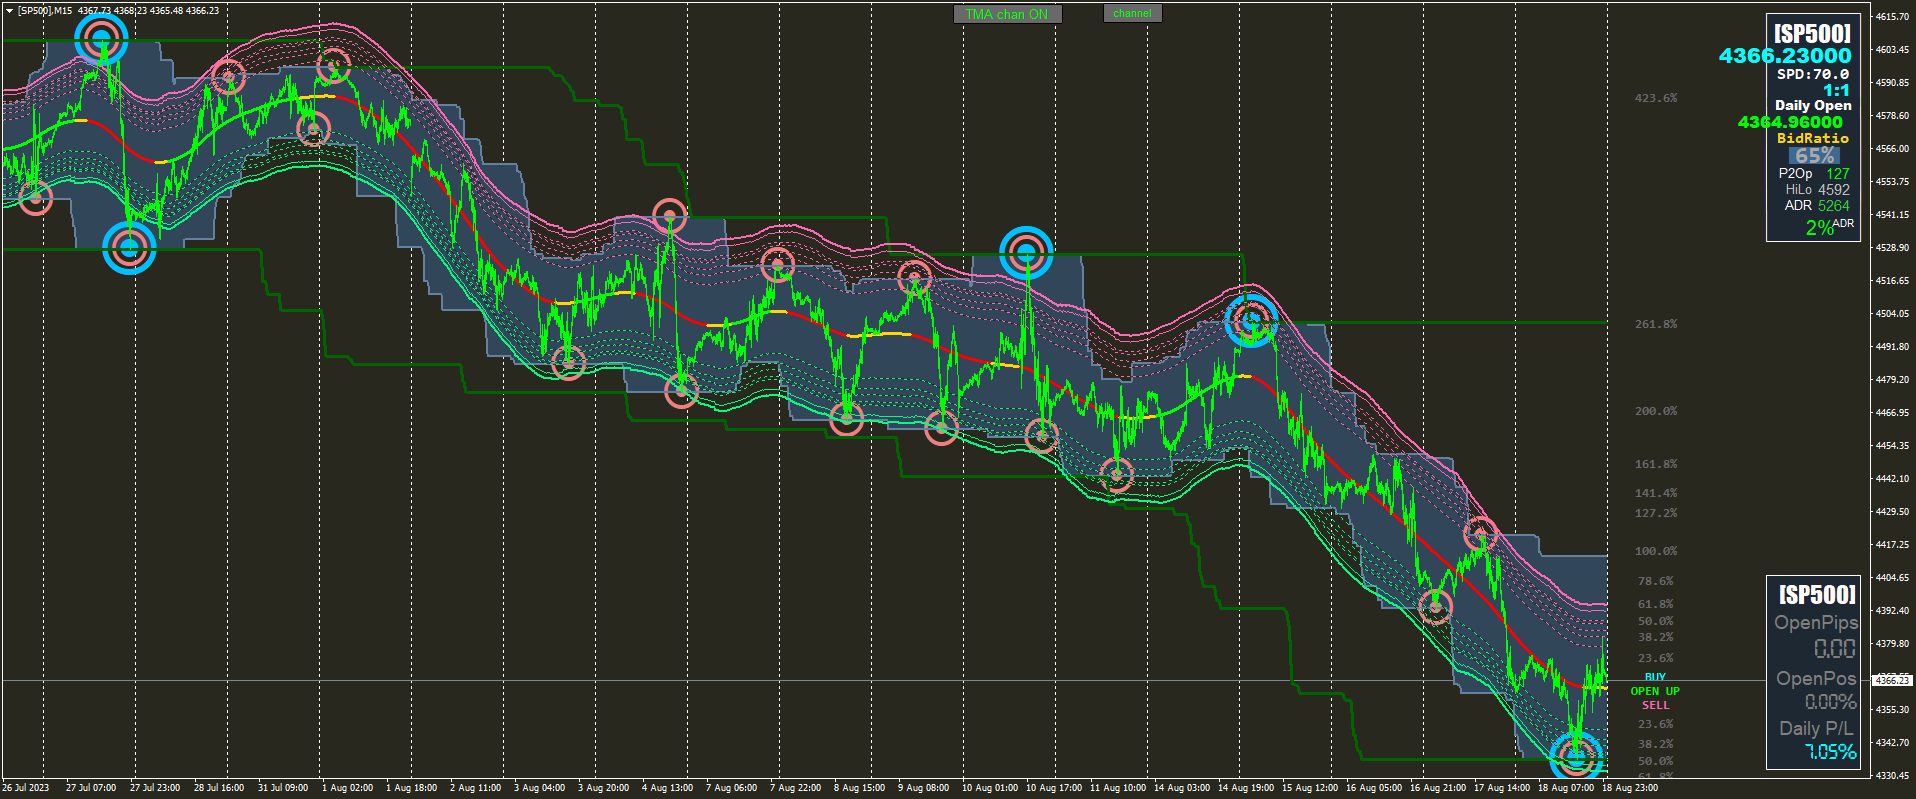Click the SPD:70.0 spread value
This screenshot has width=1916, height=799.
point(1813,74)
